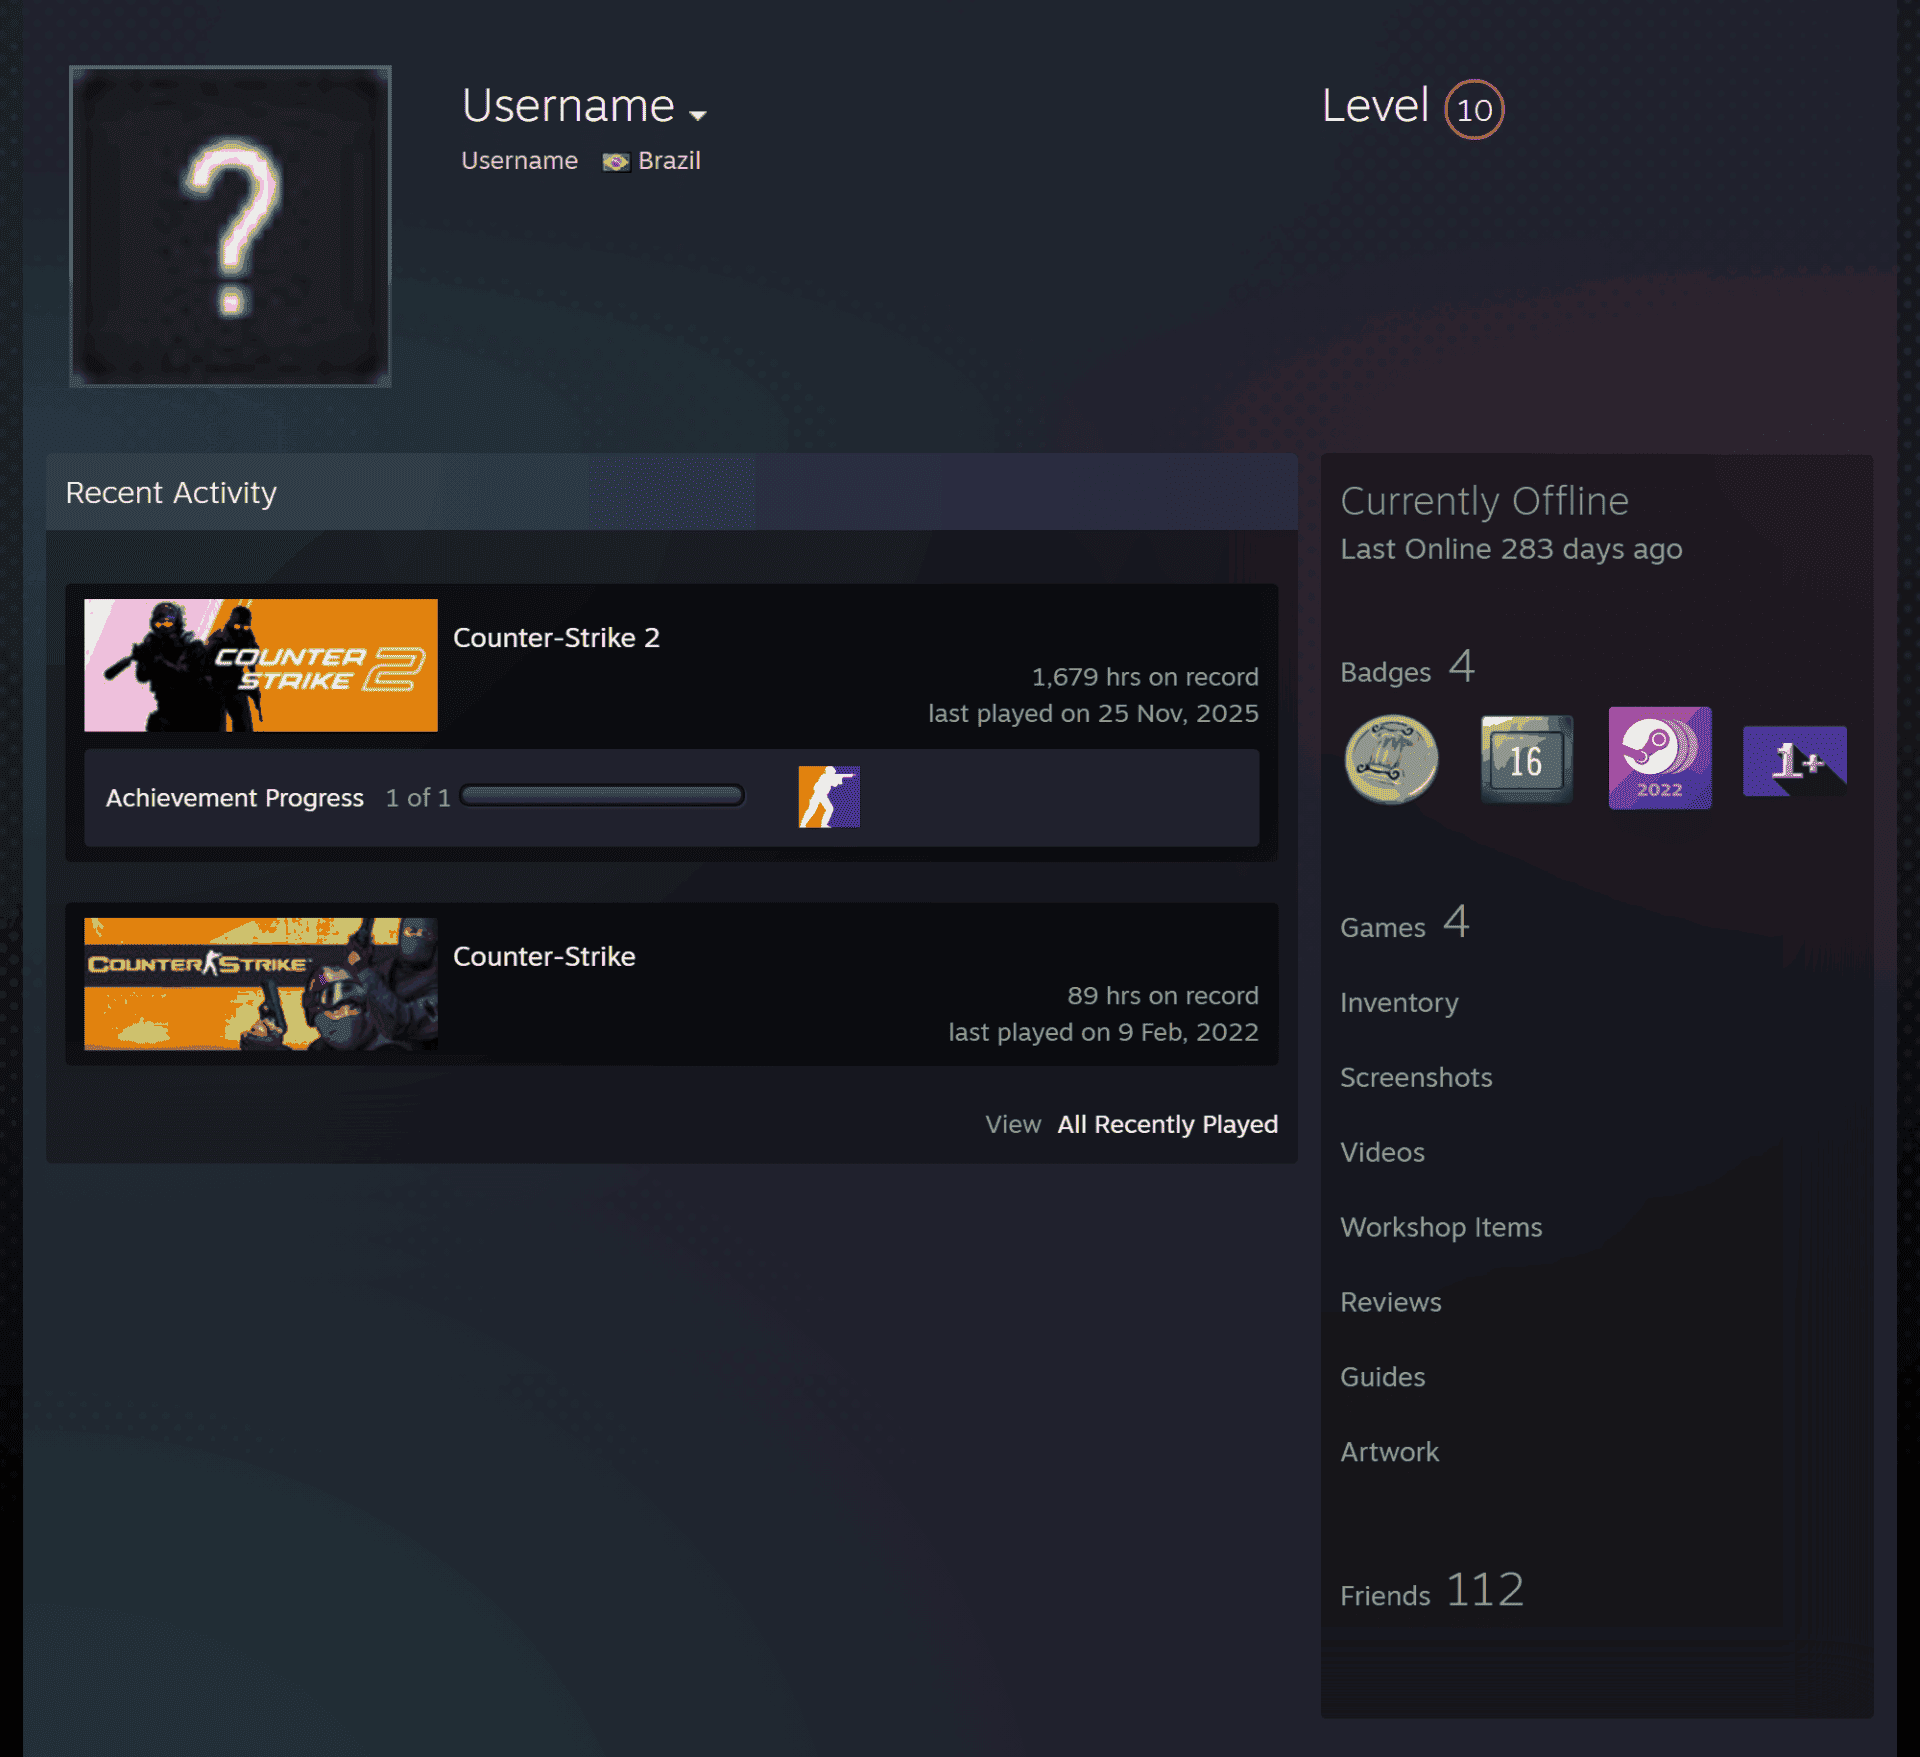Open the Counter-Strike title link
The width and height of the screenshot is (1920, 1757).
click(544, 957)
